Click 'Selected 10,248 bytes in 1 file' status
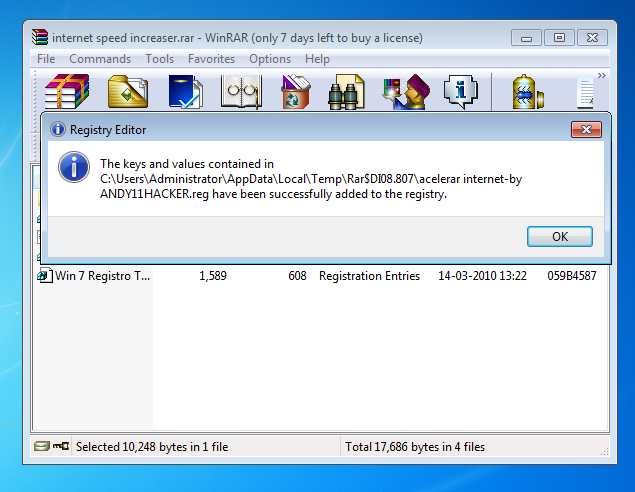Viewport: 635px width, 492px height. coord(152,447)
